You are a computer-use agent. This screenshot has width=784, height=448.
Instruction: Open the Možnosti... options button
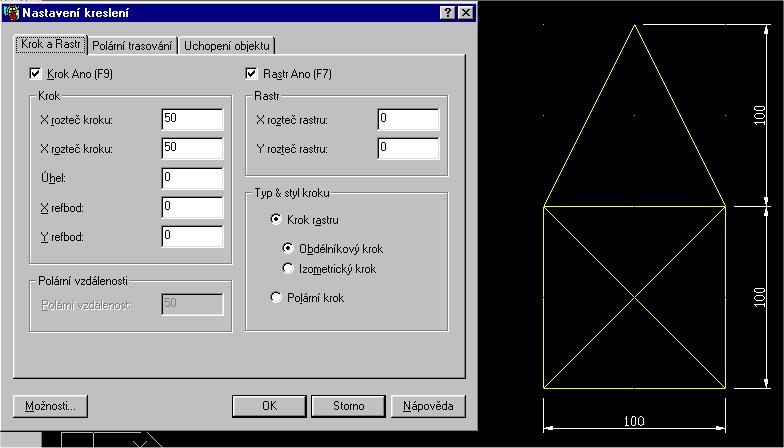50,406
